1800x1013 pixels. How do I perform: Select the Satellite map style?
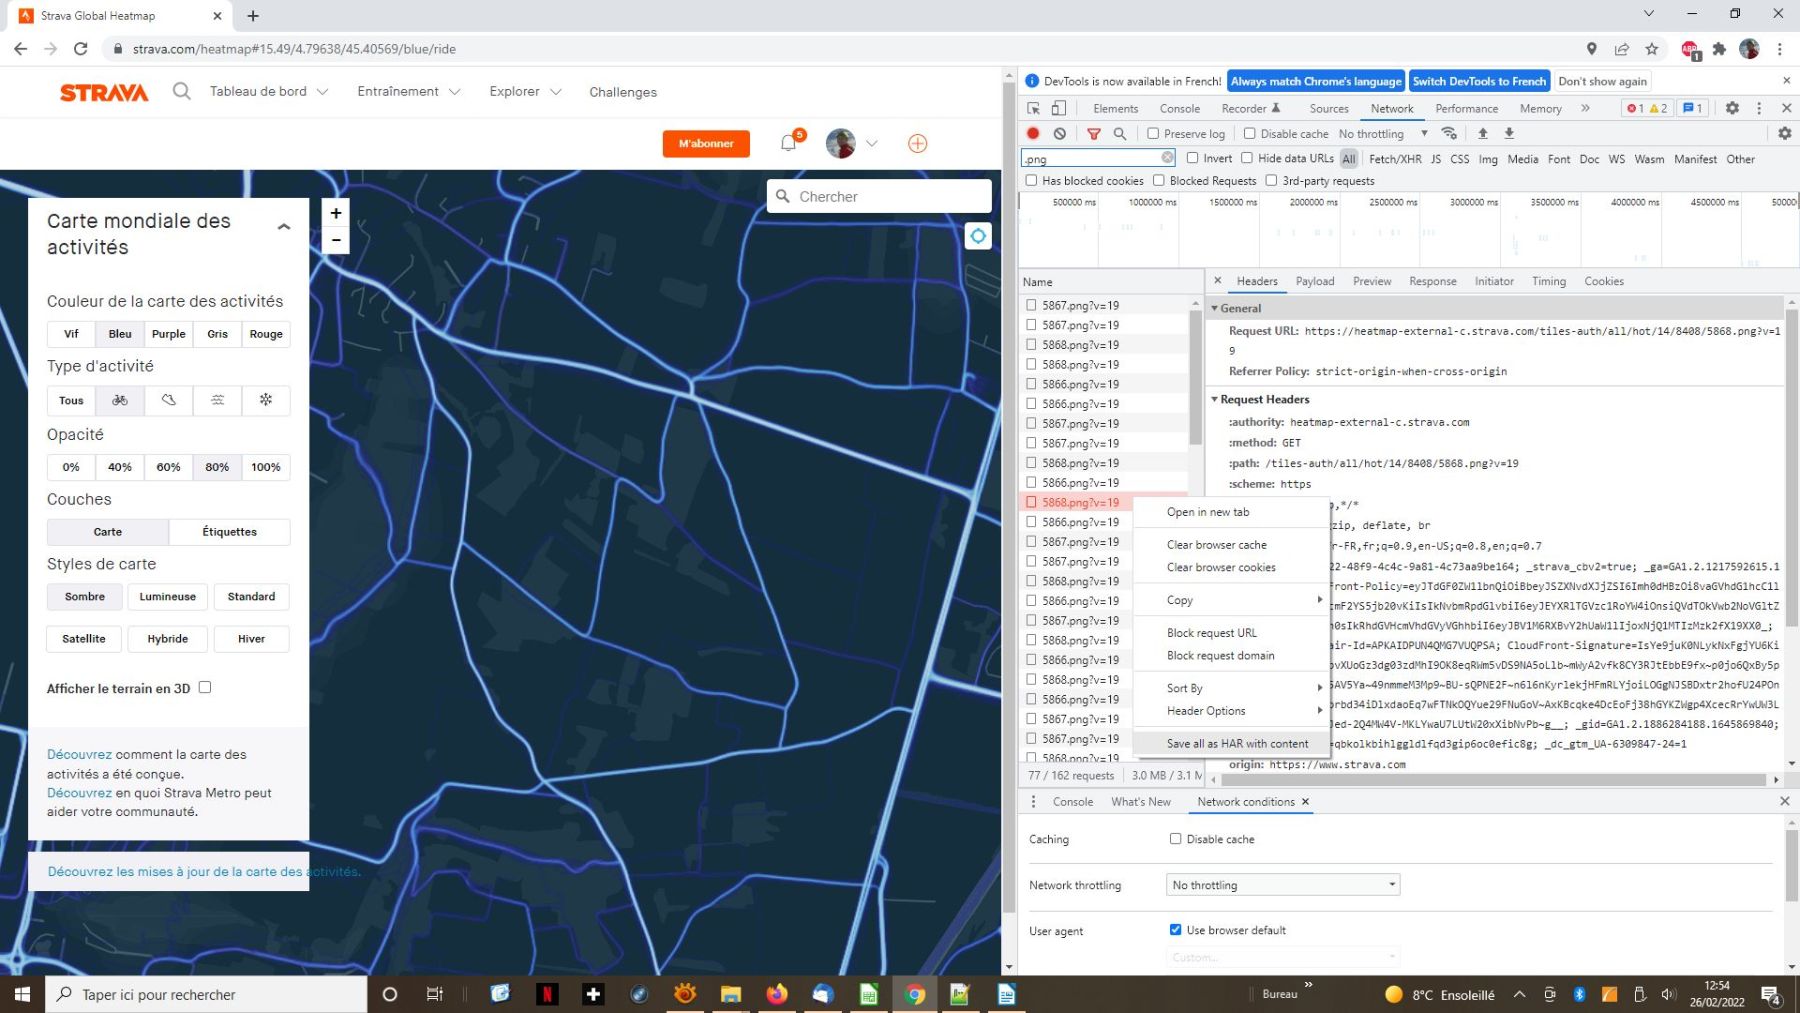[x=84, y=639]
